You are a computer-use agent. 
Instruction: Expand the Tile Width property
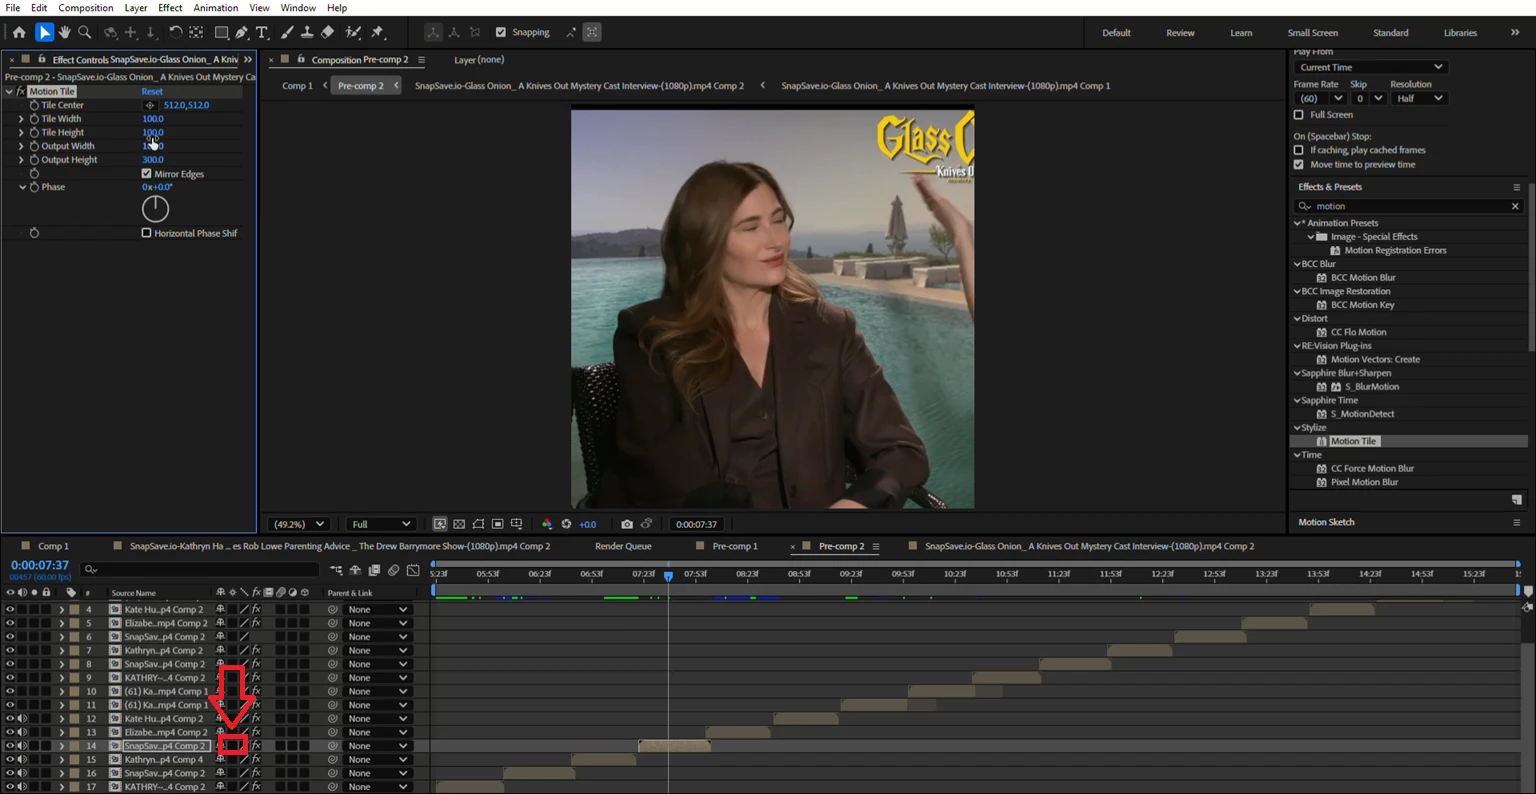[x=21, y=119]
